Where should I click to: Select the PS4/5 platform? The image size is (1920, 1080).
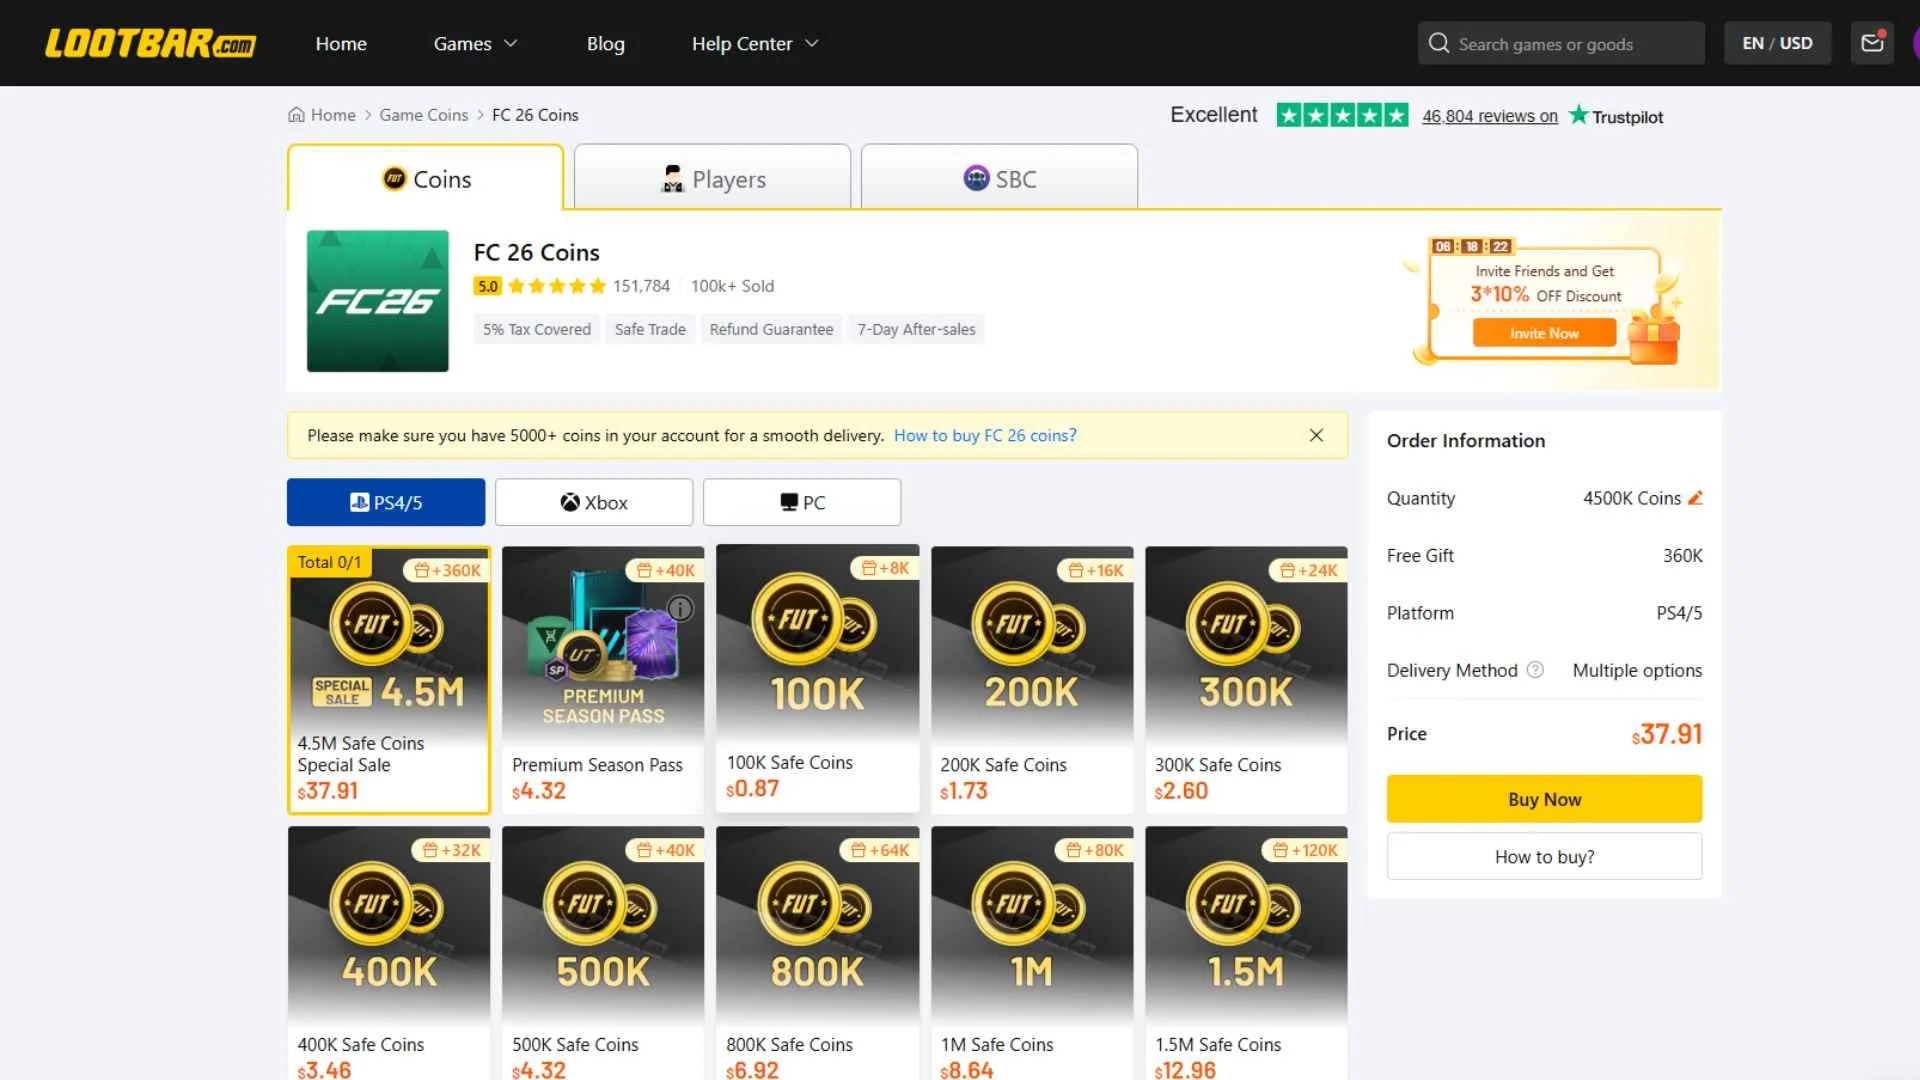click(386, 502)
